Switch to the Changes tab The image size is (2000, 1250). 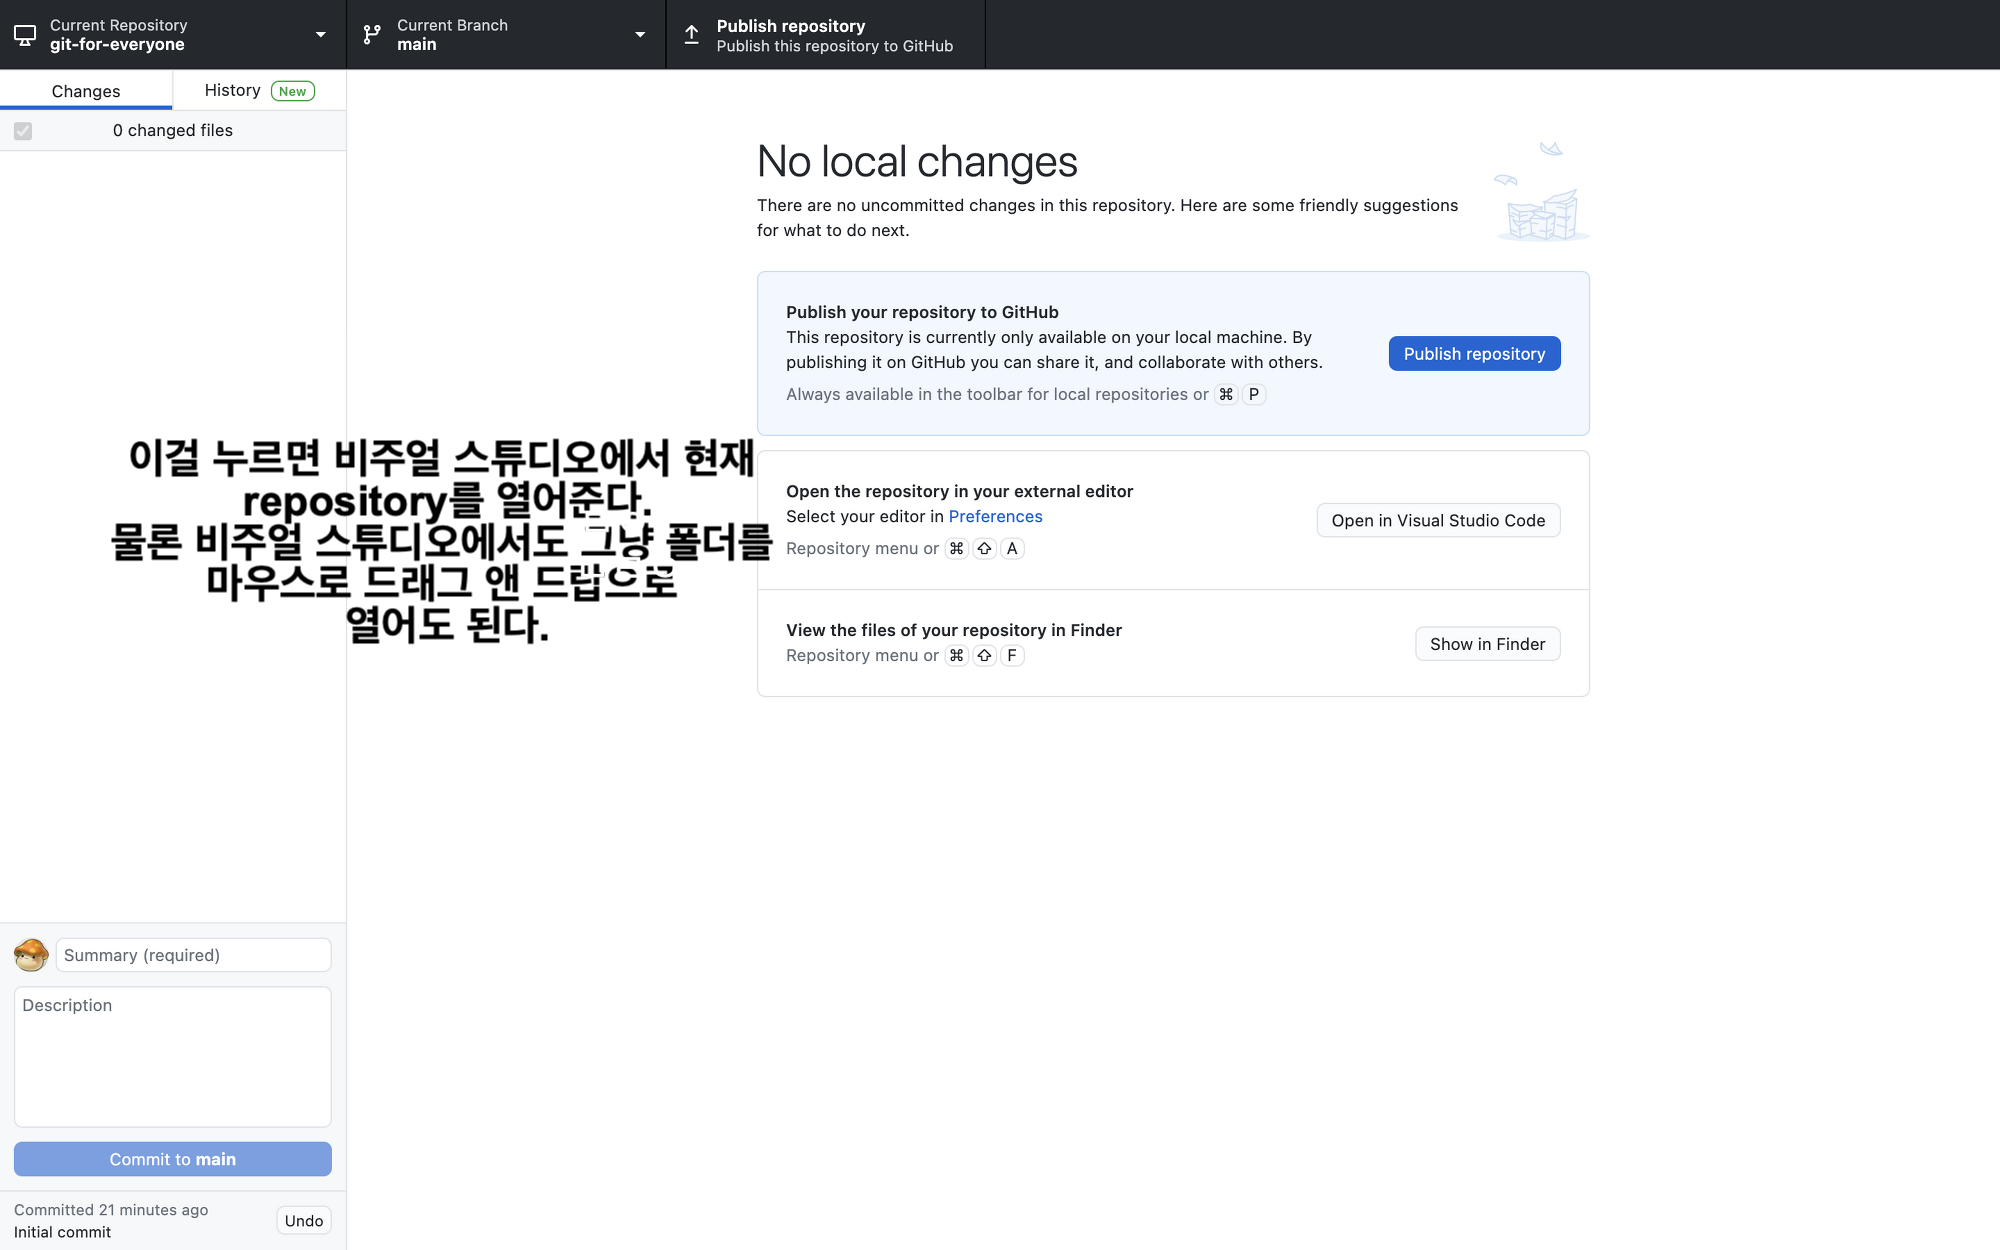[x=86, y=91]
